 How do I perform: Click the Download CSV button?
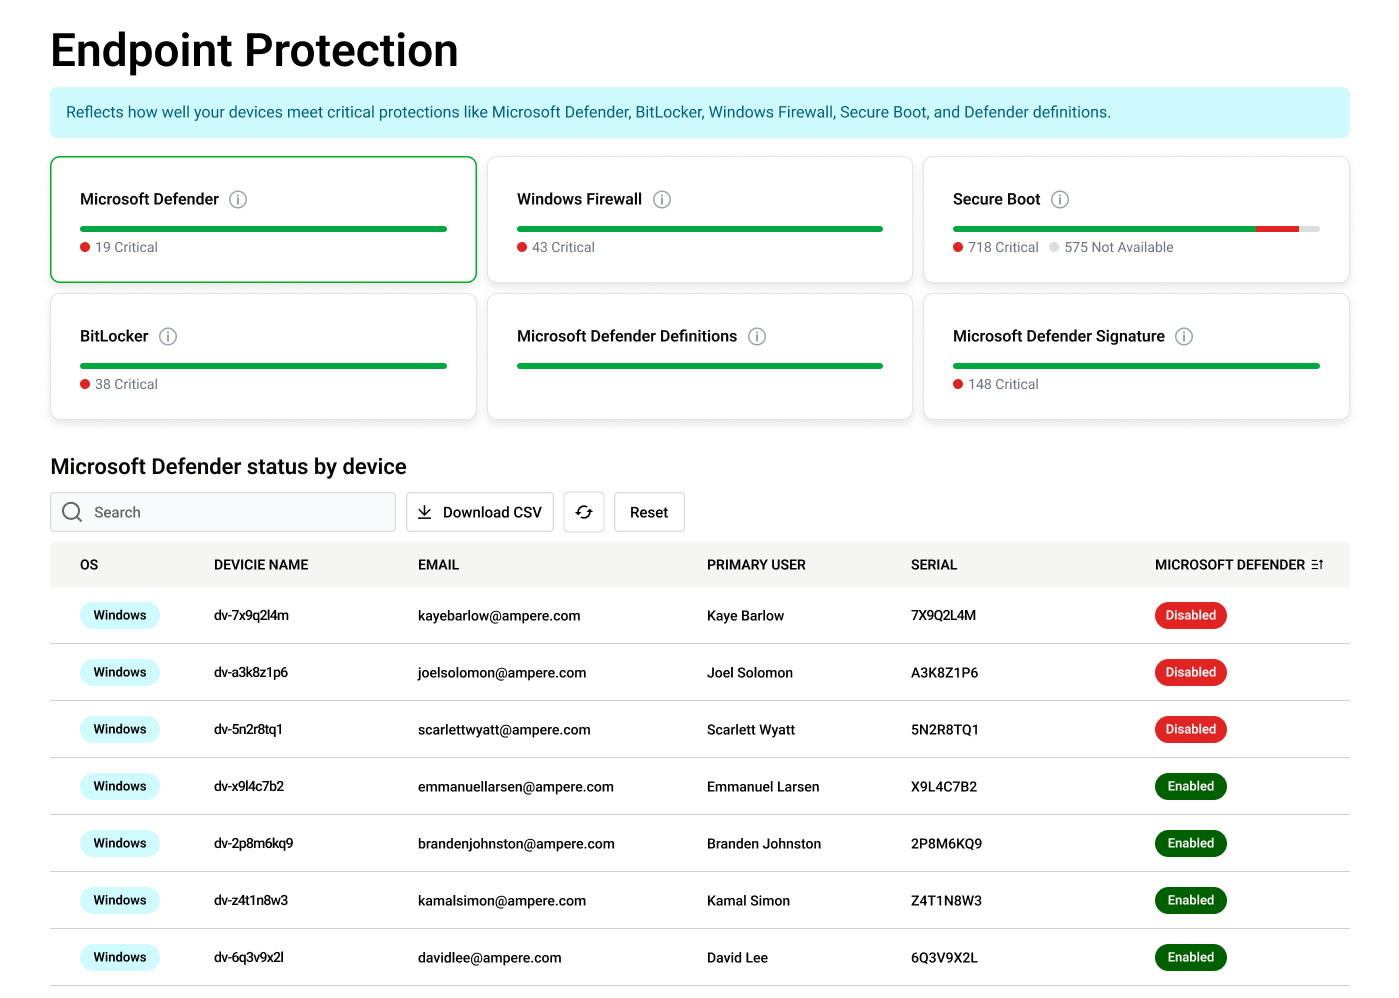tap(480, 512)
